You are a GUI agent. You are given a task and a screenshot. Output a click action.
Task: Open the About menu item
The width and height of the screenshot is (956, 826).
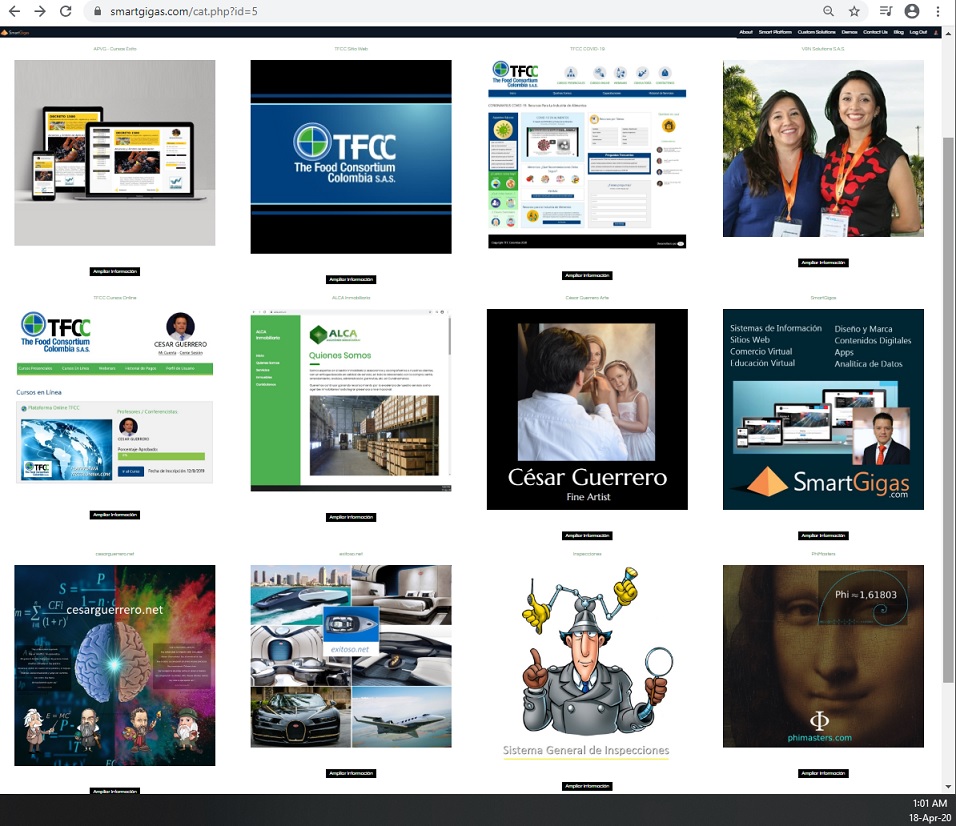(x=746, y=32)
